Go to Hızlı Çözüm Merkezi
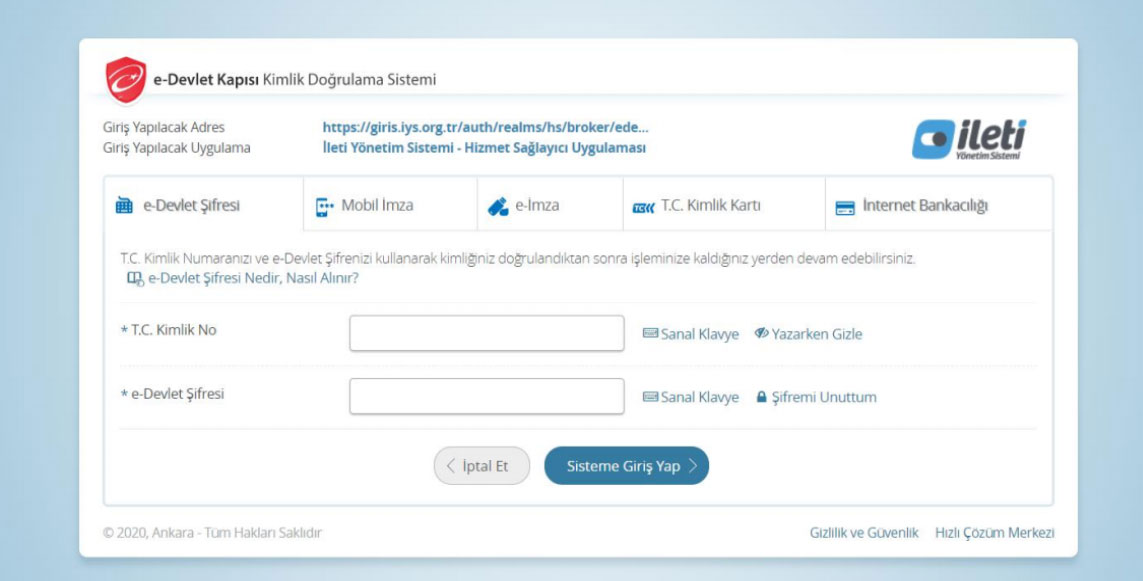 pos(994,533)
